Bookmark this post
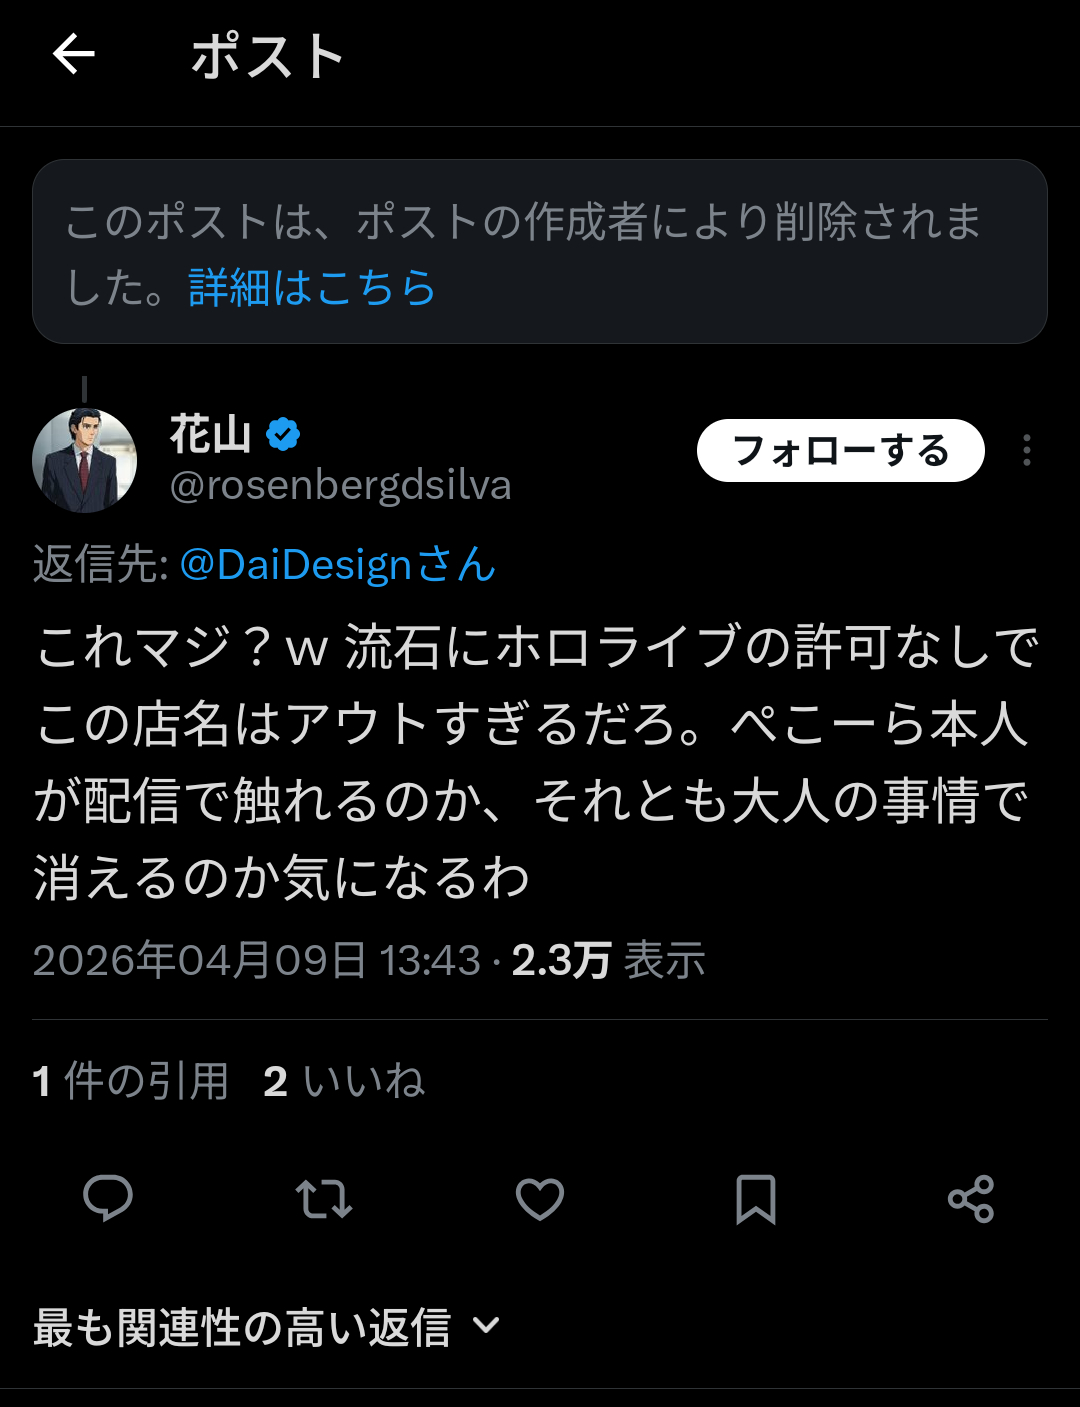Image resolution: width=1080 pixels, height=1407 pixels. 756,1198
